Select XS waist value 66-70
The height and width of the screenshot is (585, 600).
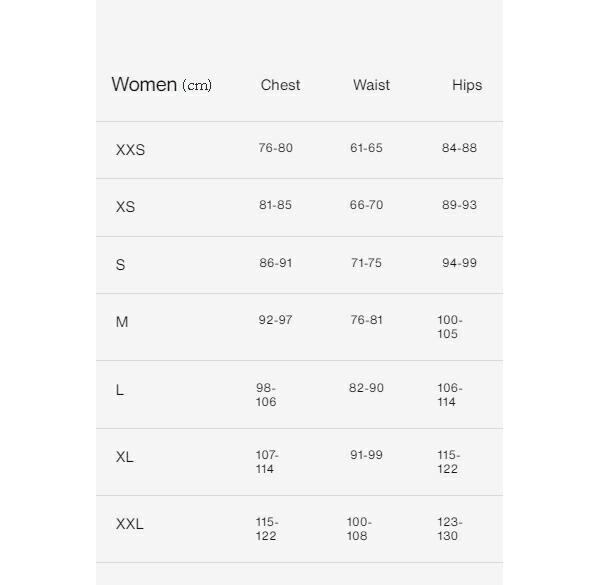click(x=366, y=205)
